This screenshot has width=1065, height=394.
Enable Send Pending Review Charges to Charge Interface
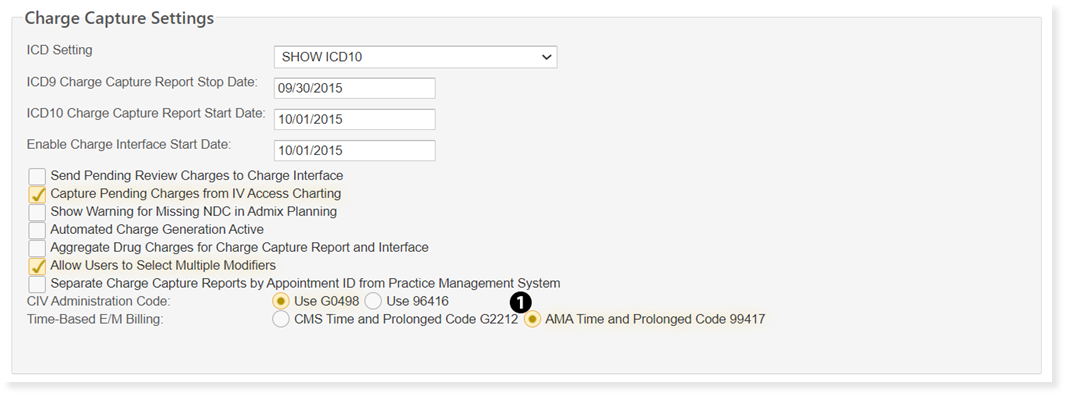[x=37, y=177]
